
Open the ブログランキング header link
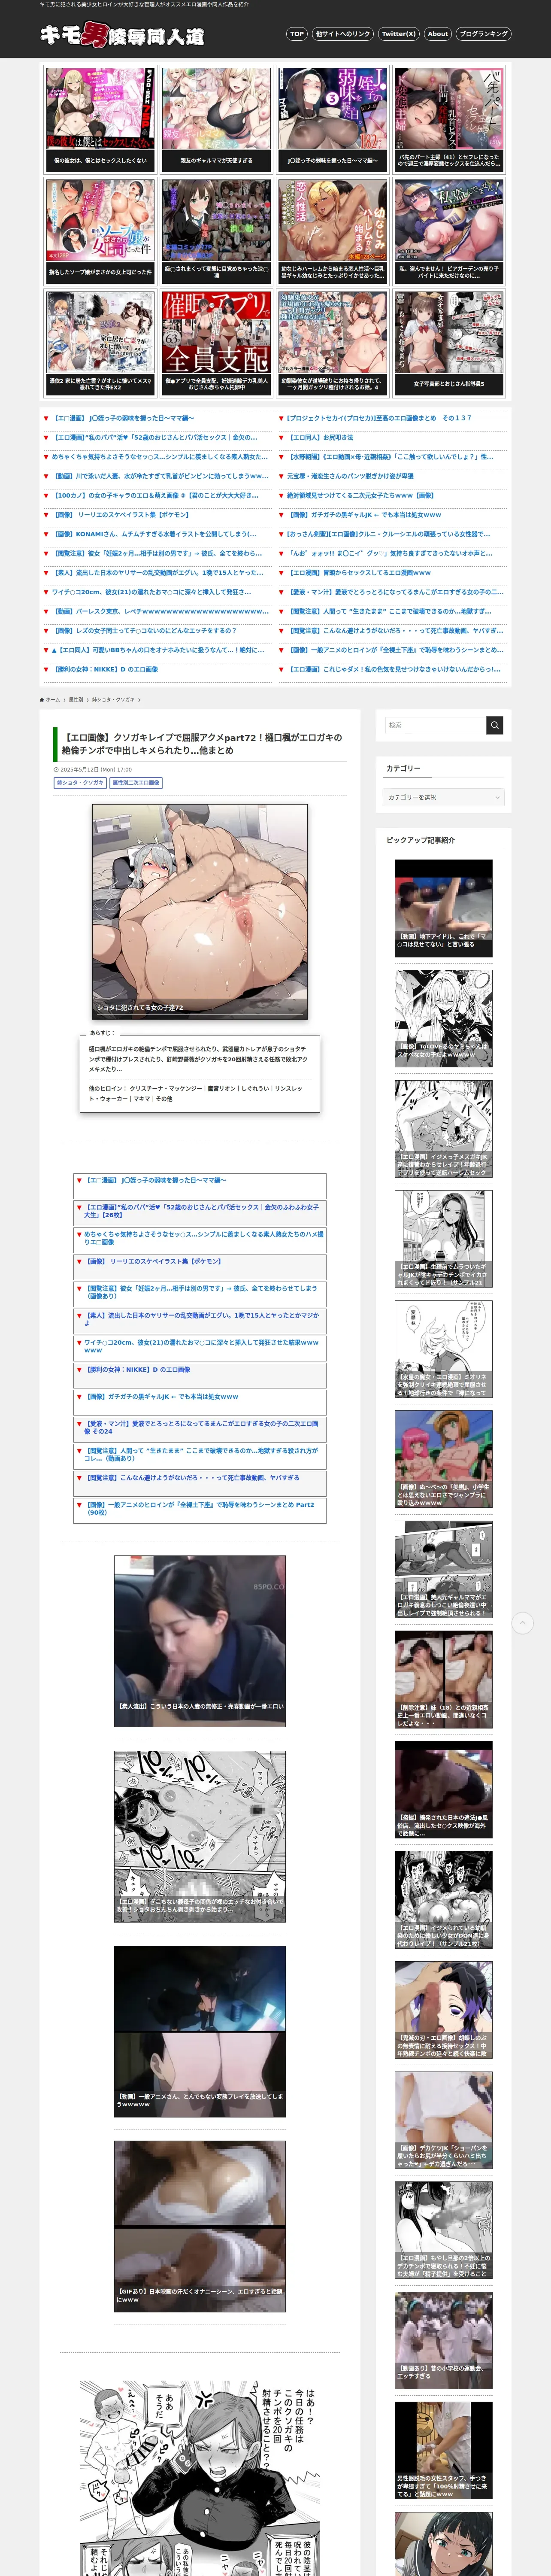tap(484, 34)
